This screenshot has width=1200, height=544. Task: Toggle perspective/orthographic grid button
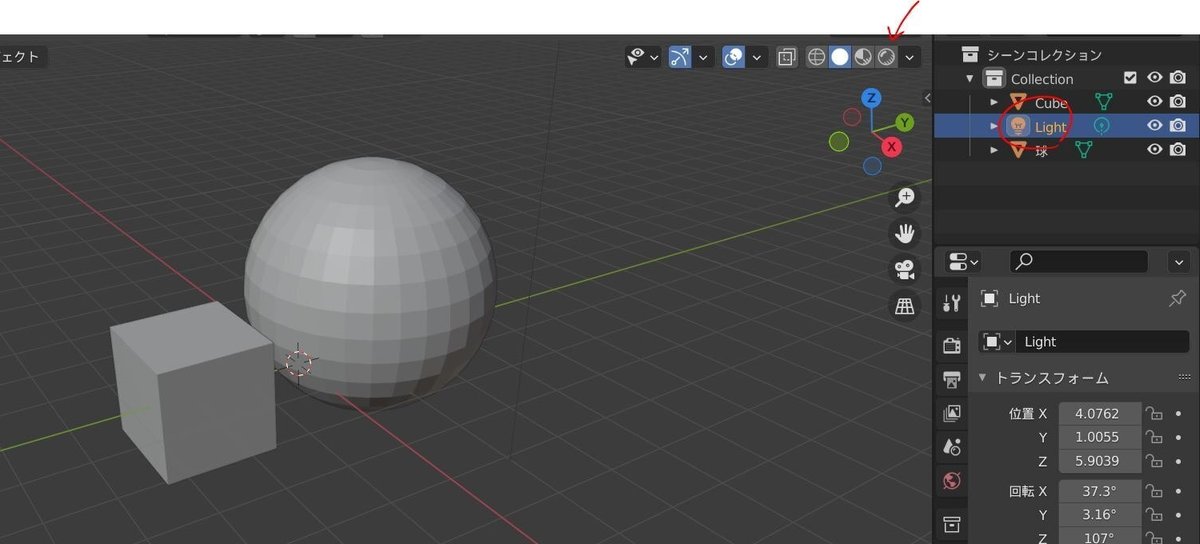pyautogui.click(x=904, y=306)
